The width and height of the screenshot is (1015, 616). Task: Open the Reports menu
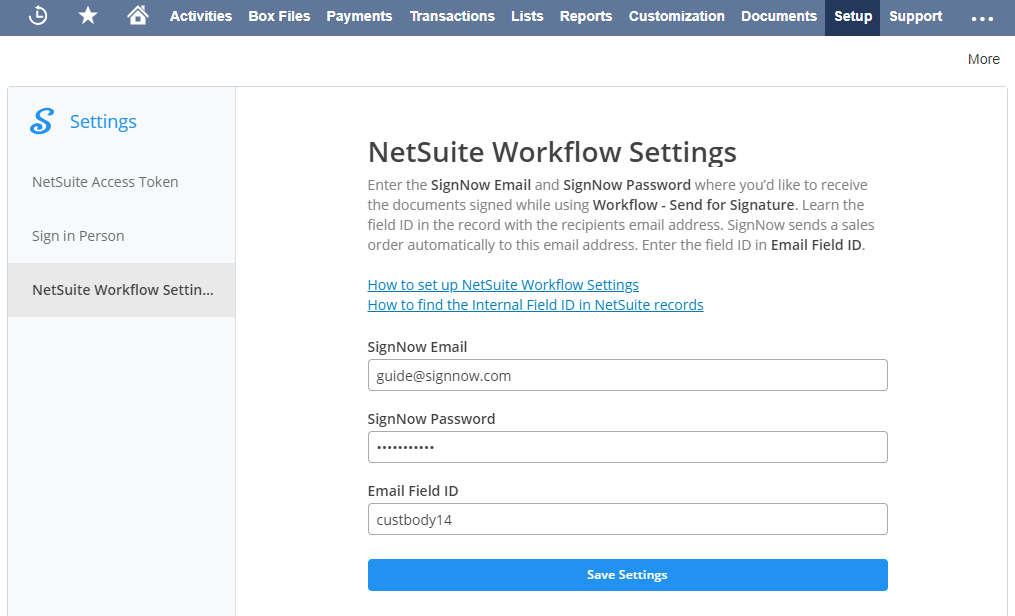click(x=586, y=16)
